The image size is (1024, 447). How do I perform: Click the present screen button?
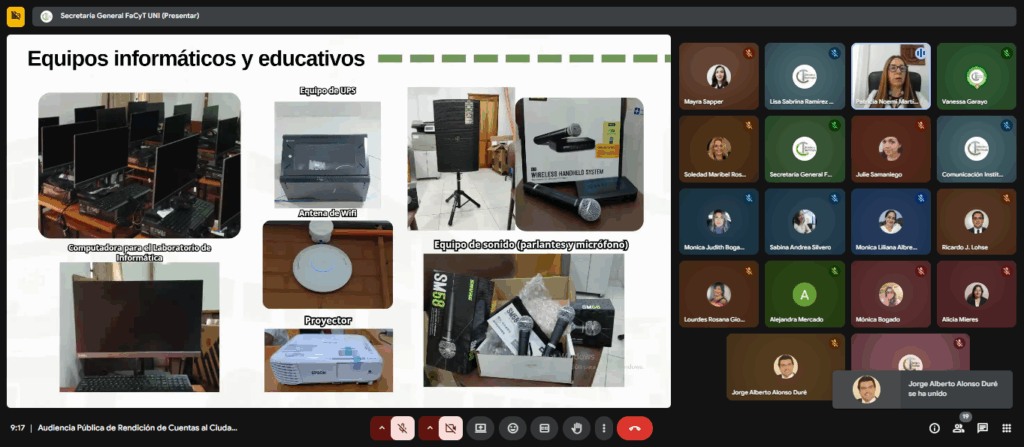(480, 428)
